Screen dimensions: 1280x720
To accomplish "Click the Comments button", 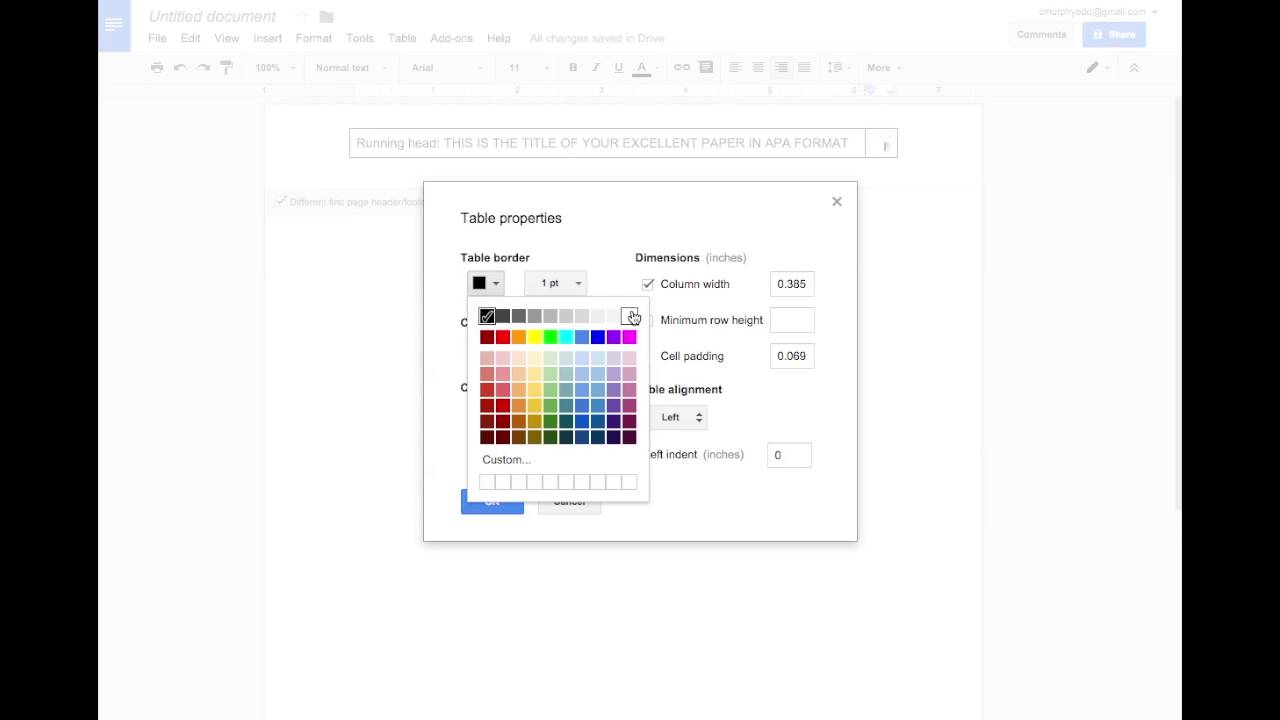I will (x=1041, y=34).
